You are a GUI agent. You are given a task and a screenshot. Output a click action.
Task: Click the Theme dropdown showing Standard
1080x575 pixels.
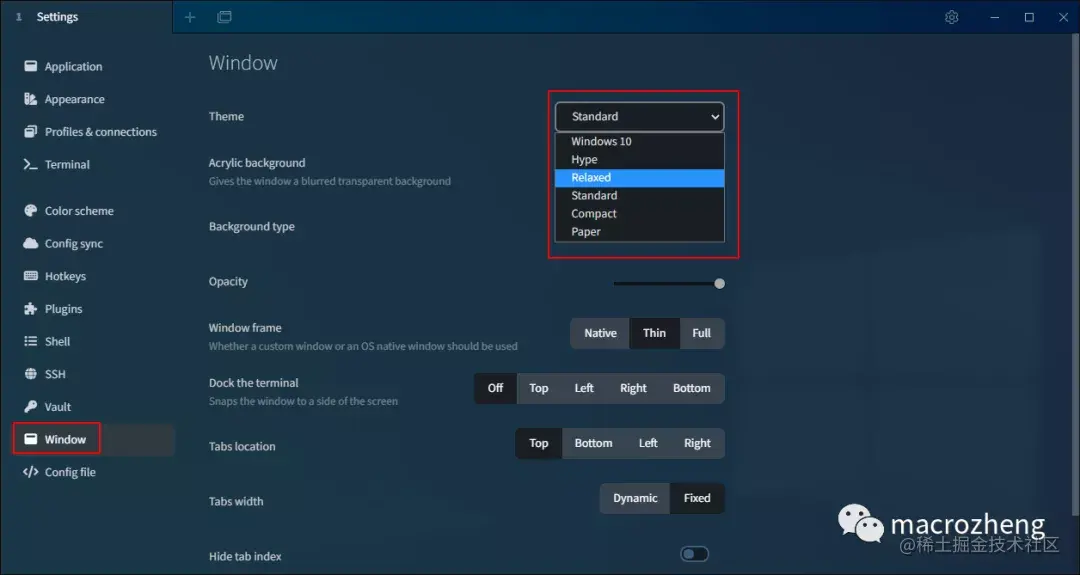tap(639, 117)
